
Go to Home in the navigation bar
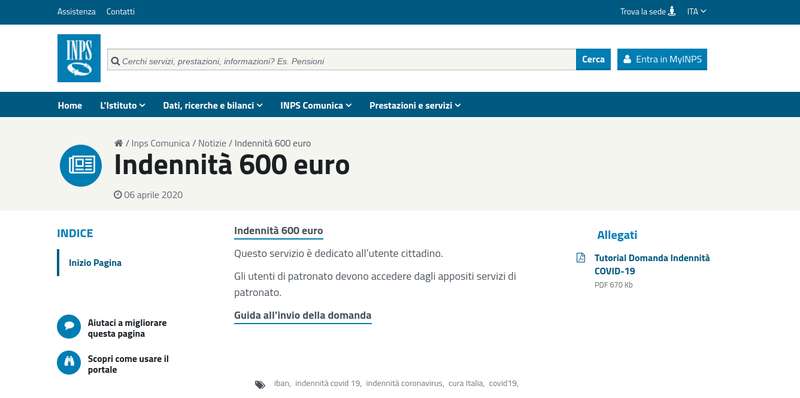(70, 105)
